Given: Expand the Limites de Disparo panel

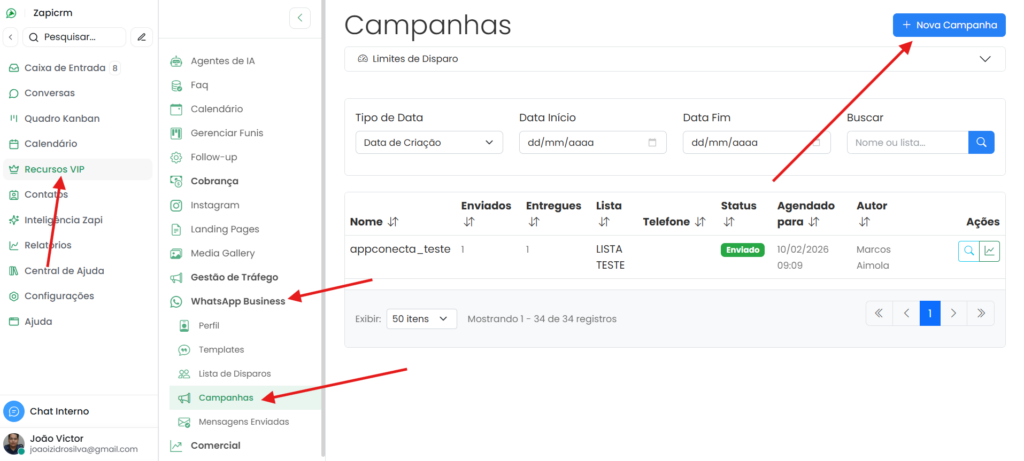Looking at the screenshot, I should tap(675, 59).
